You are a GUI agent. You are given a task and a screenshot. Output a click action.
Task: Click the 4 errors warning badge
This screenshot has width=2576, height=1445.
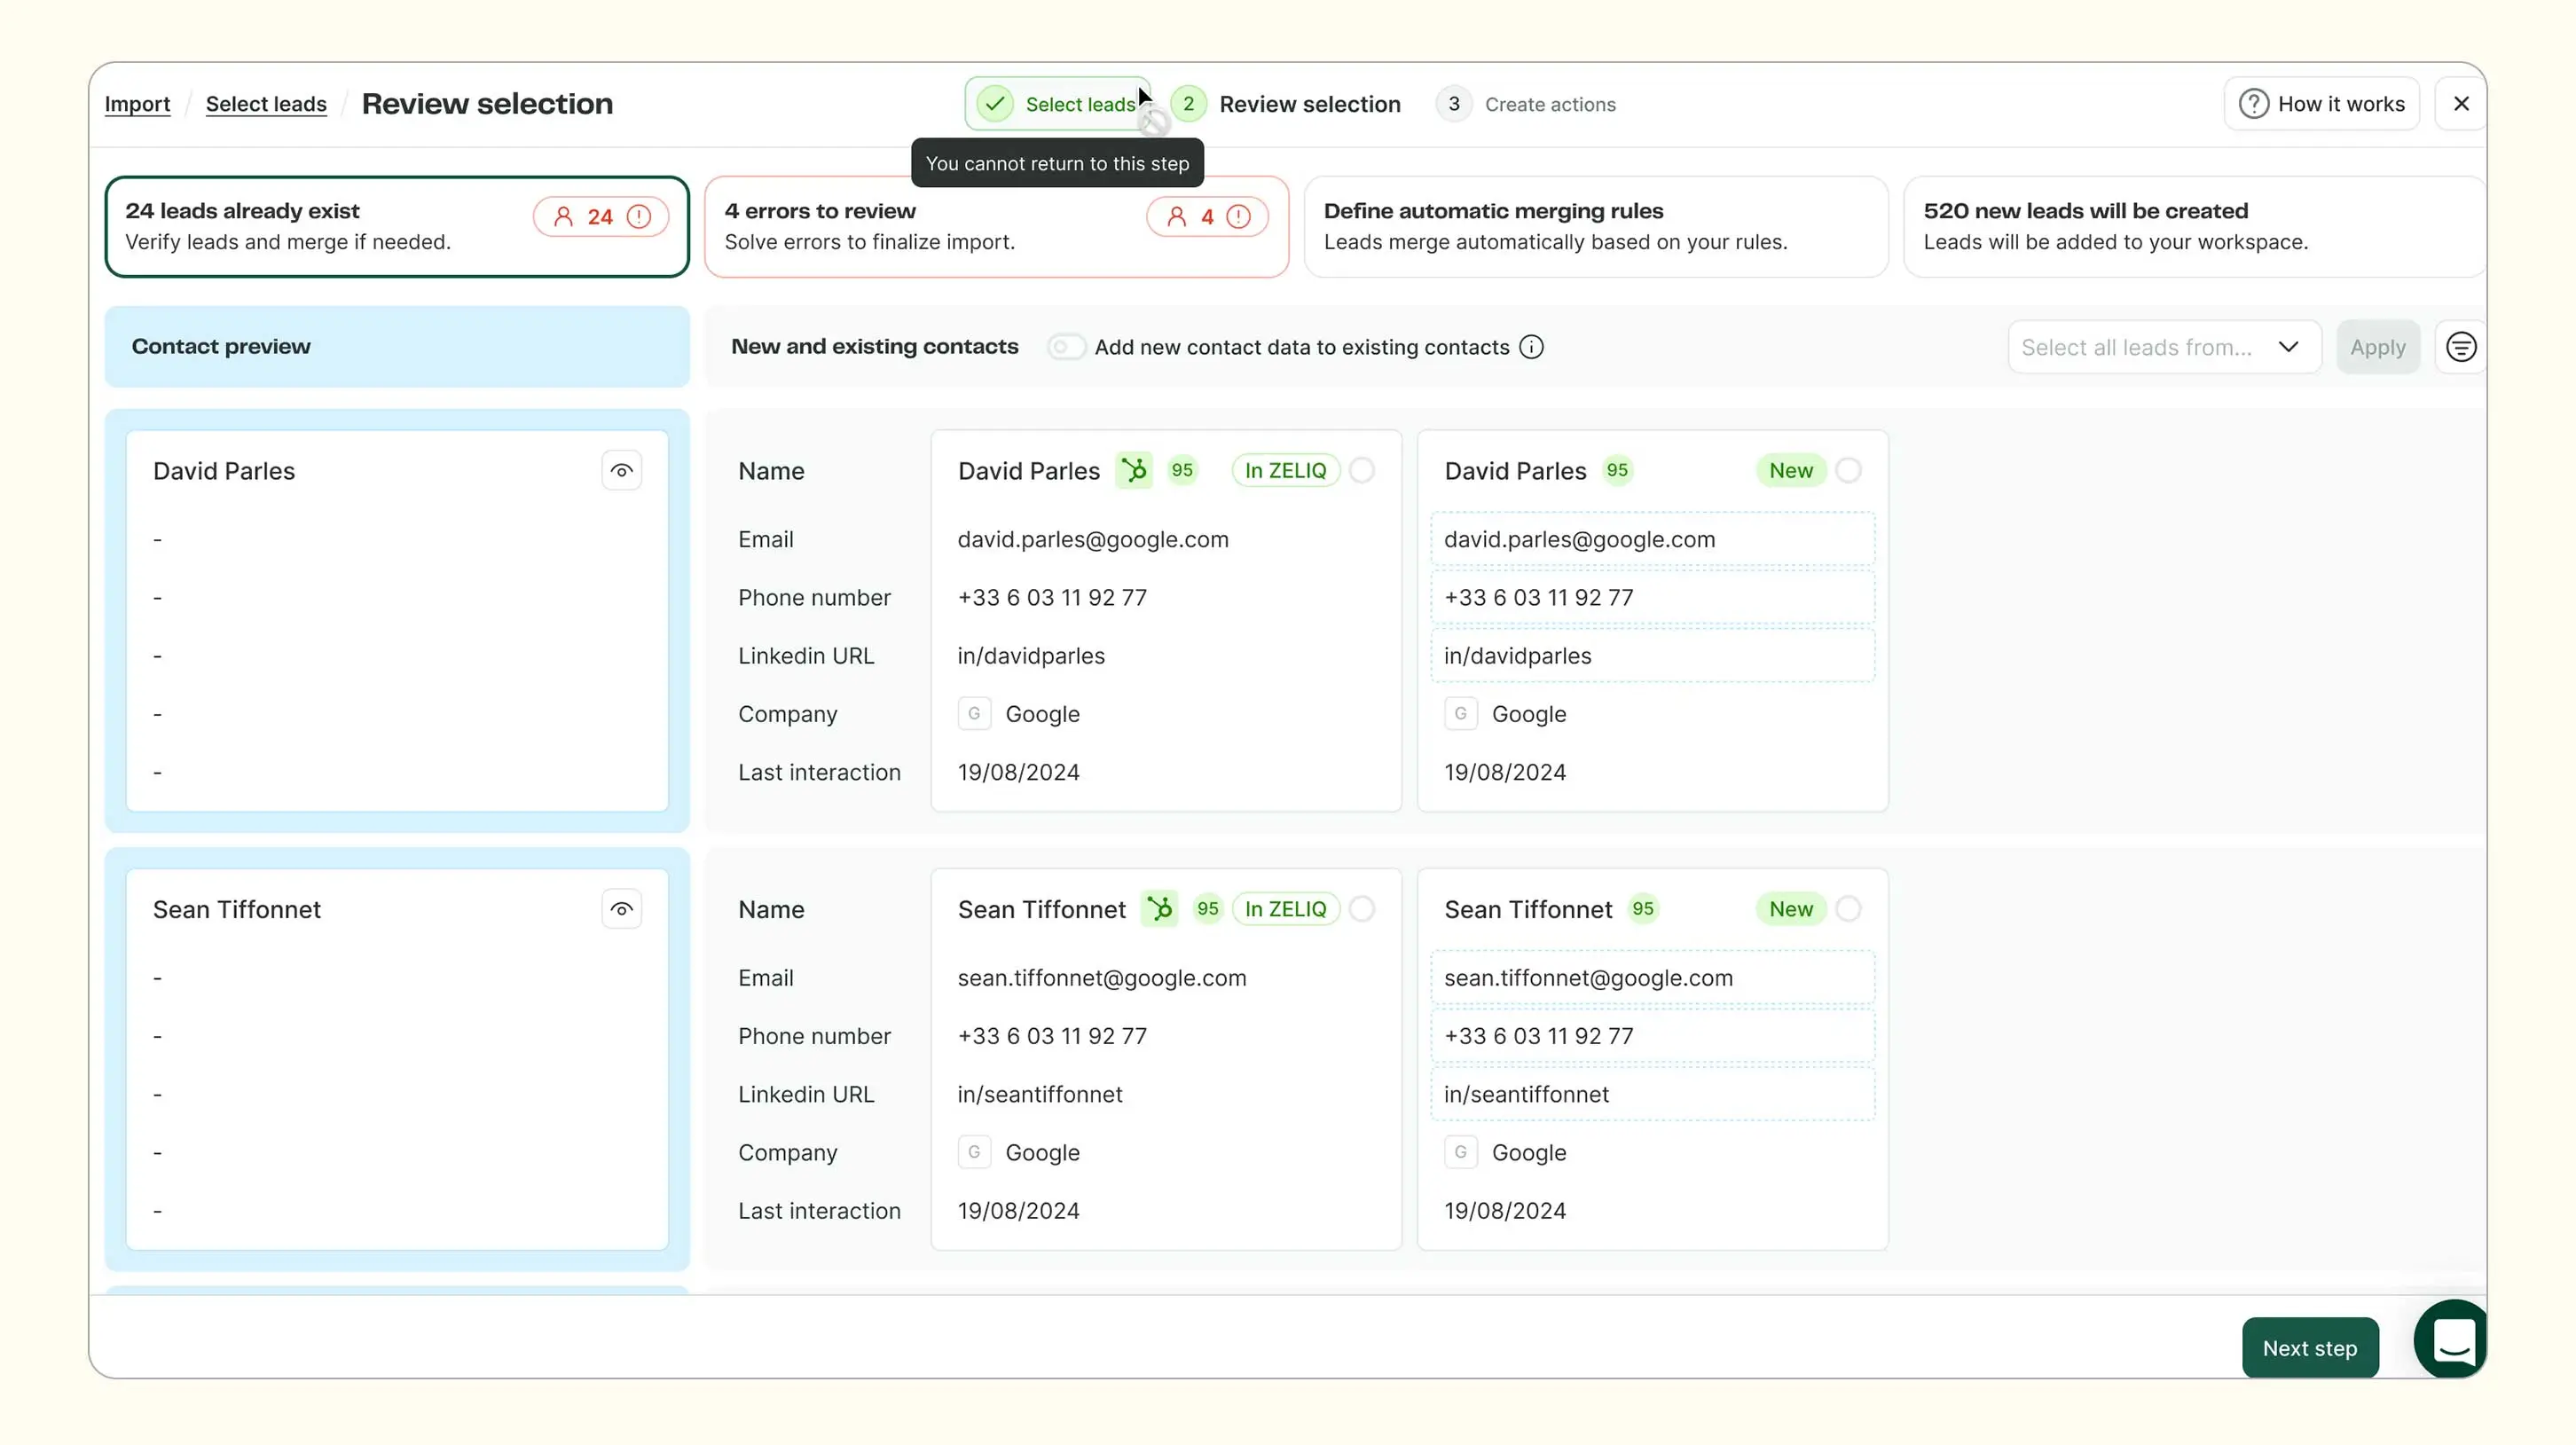1207,217
